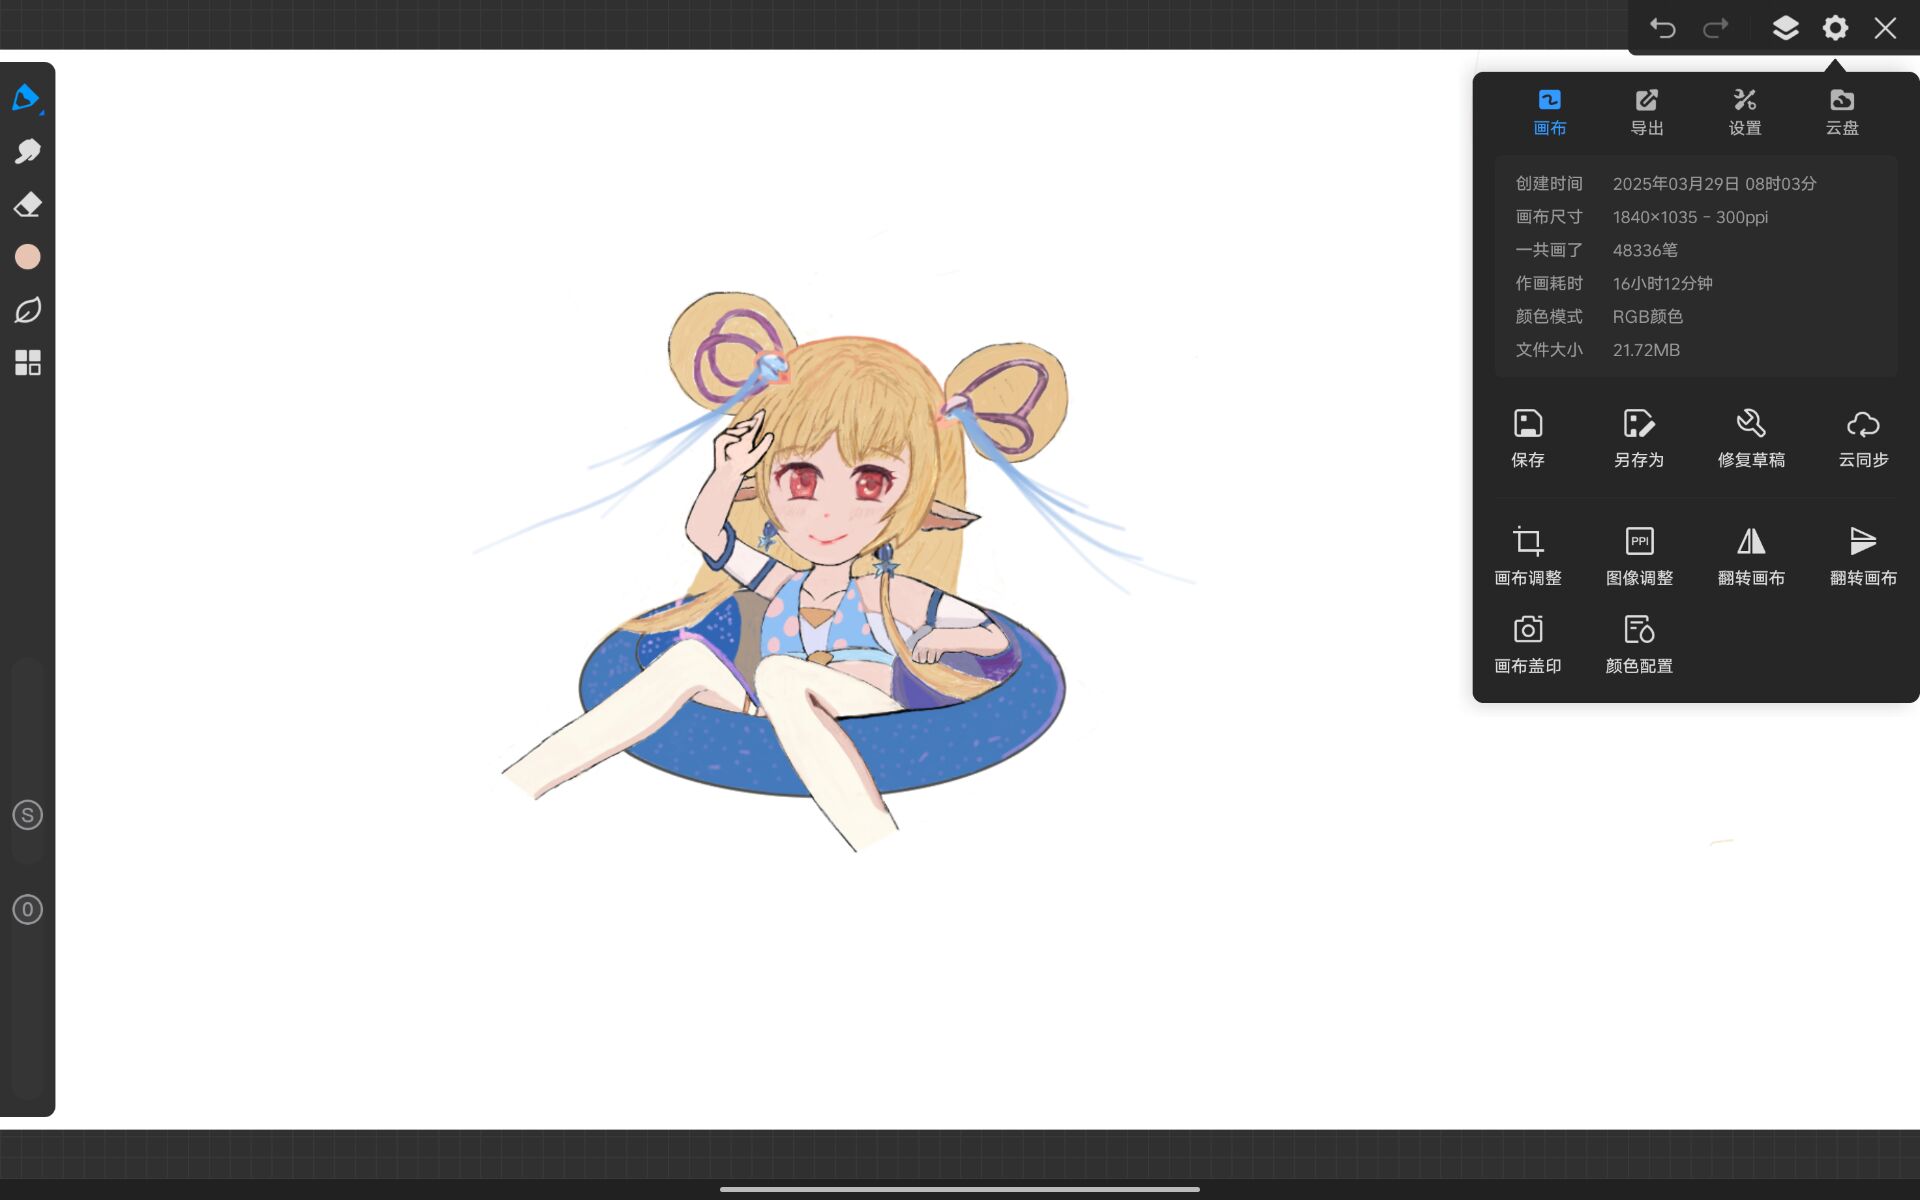Click 另存为 to save a copy

(x=1638, y=437)
